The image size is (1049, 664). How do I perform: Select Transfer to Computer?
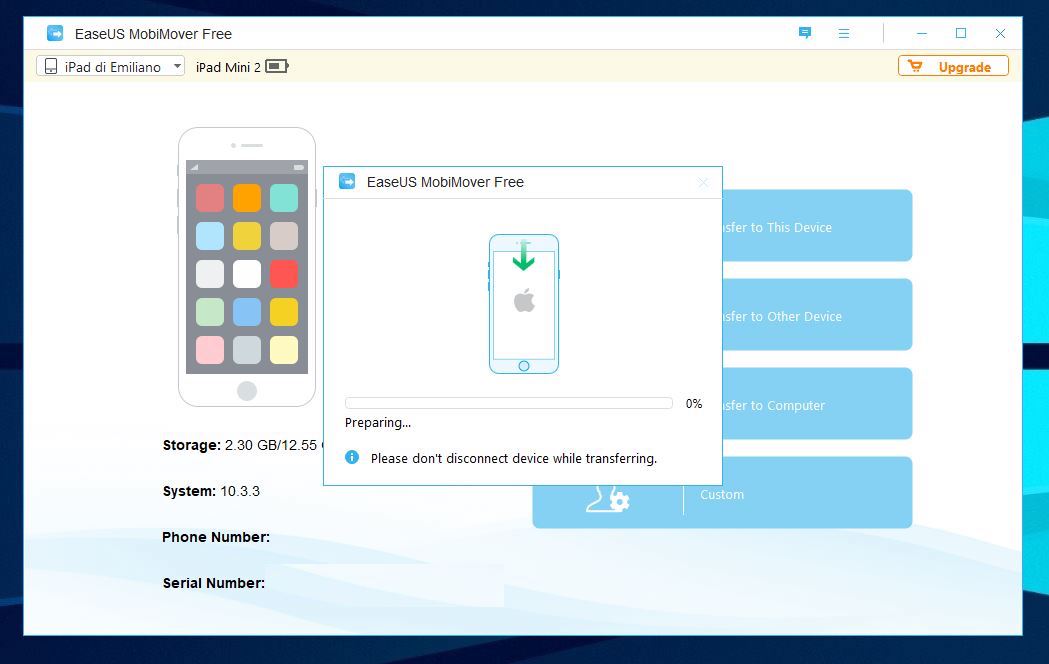click(x=817, y=403)
